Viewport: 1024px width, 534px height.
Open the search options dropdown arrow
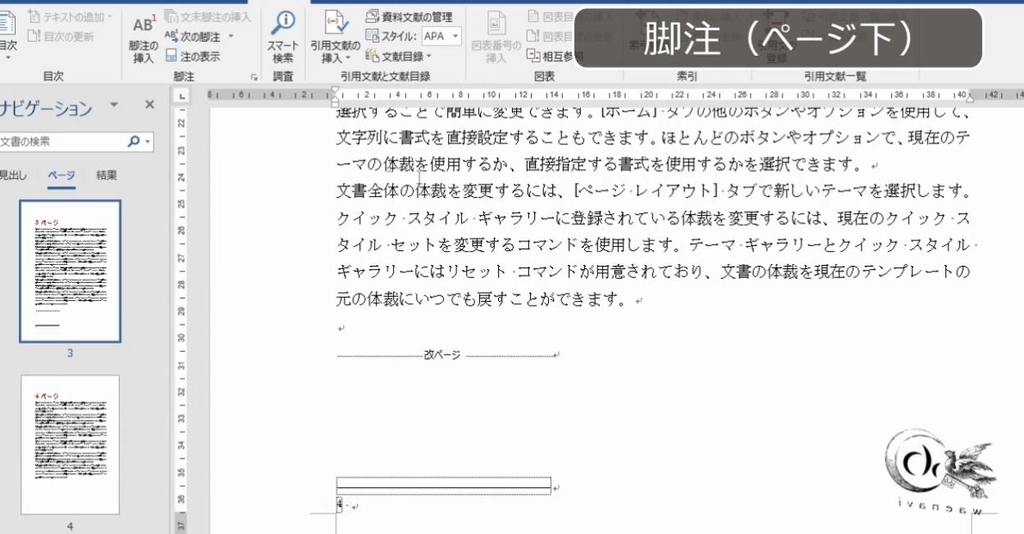(x=148, y=141)
